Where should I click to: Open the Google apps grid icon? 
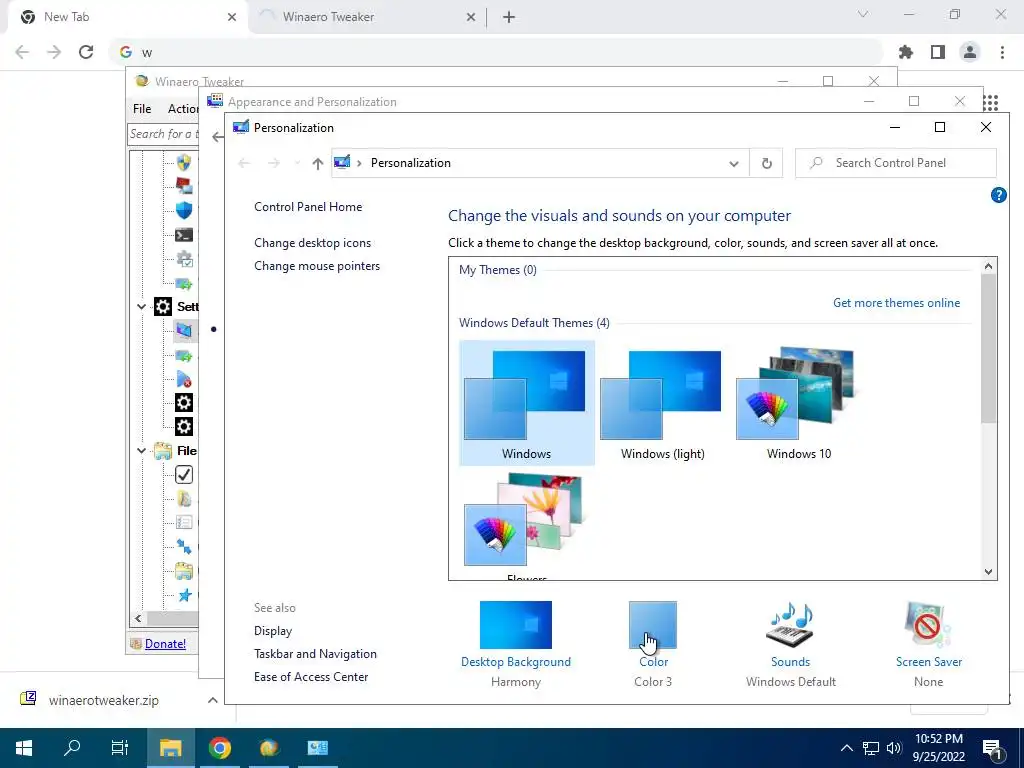991,103
